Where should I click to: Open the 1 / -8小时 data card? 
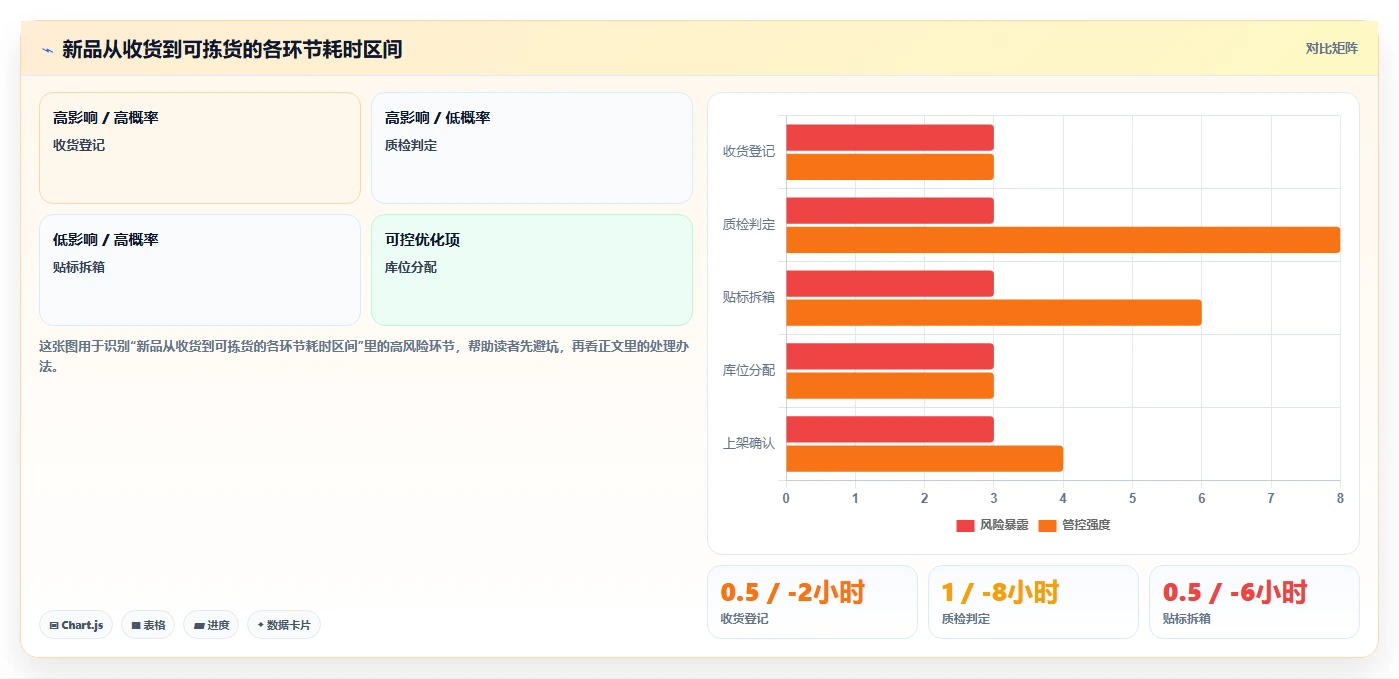(1033, 602)
